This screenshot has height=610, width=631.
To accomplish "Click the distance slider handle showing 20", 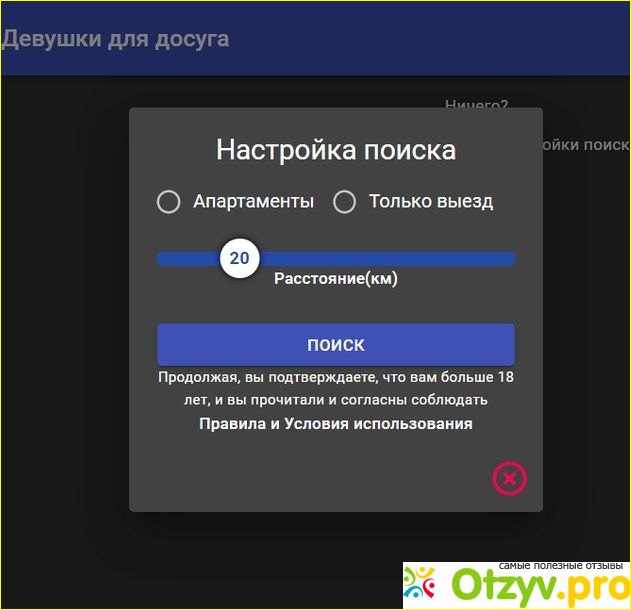I will click(240, 259).
